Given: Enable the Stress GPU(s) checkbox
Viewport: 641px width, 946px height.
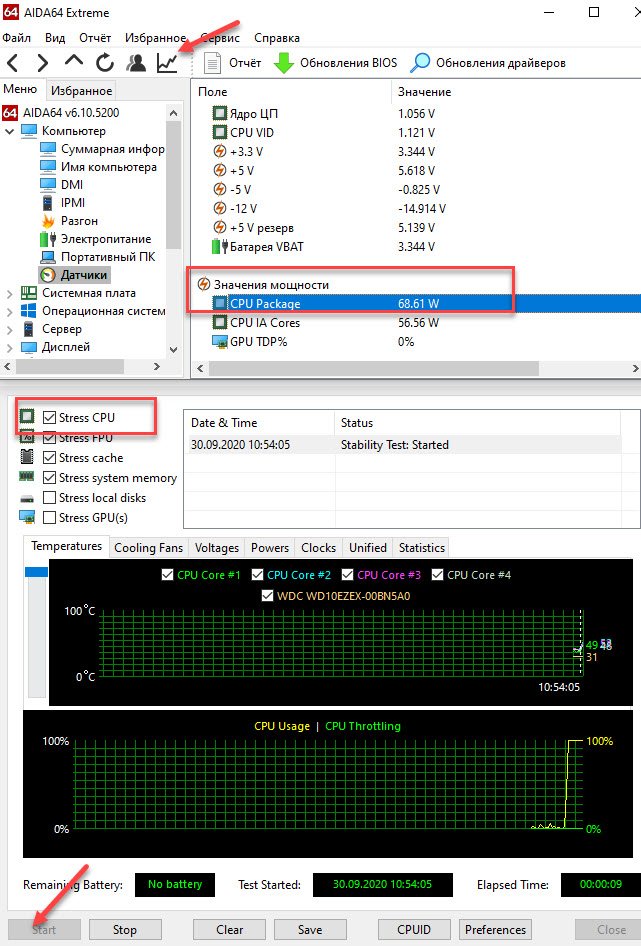Looking at the screenshot, I should coord(49,518).
